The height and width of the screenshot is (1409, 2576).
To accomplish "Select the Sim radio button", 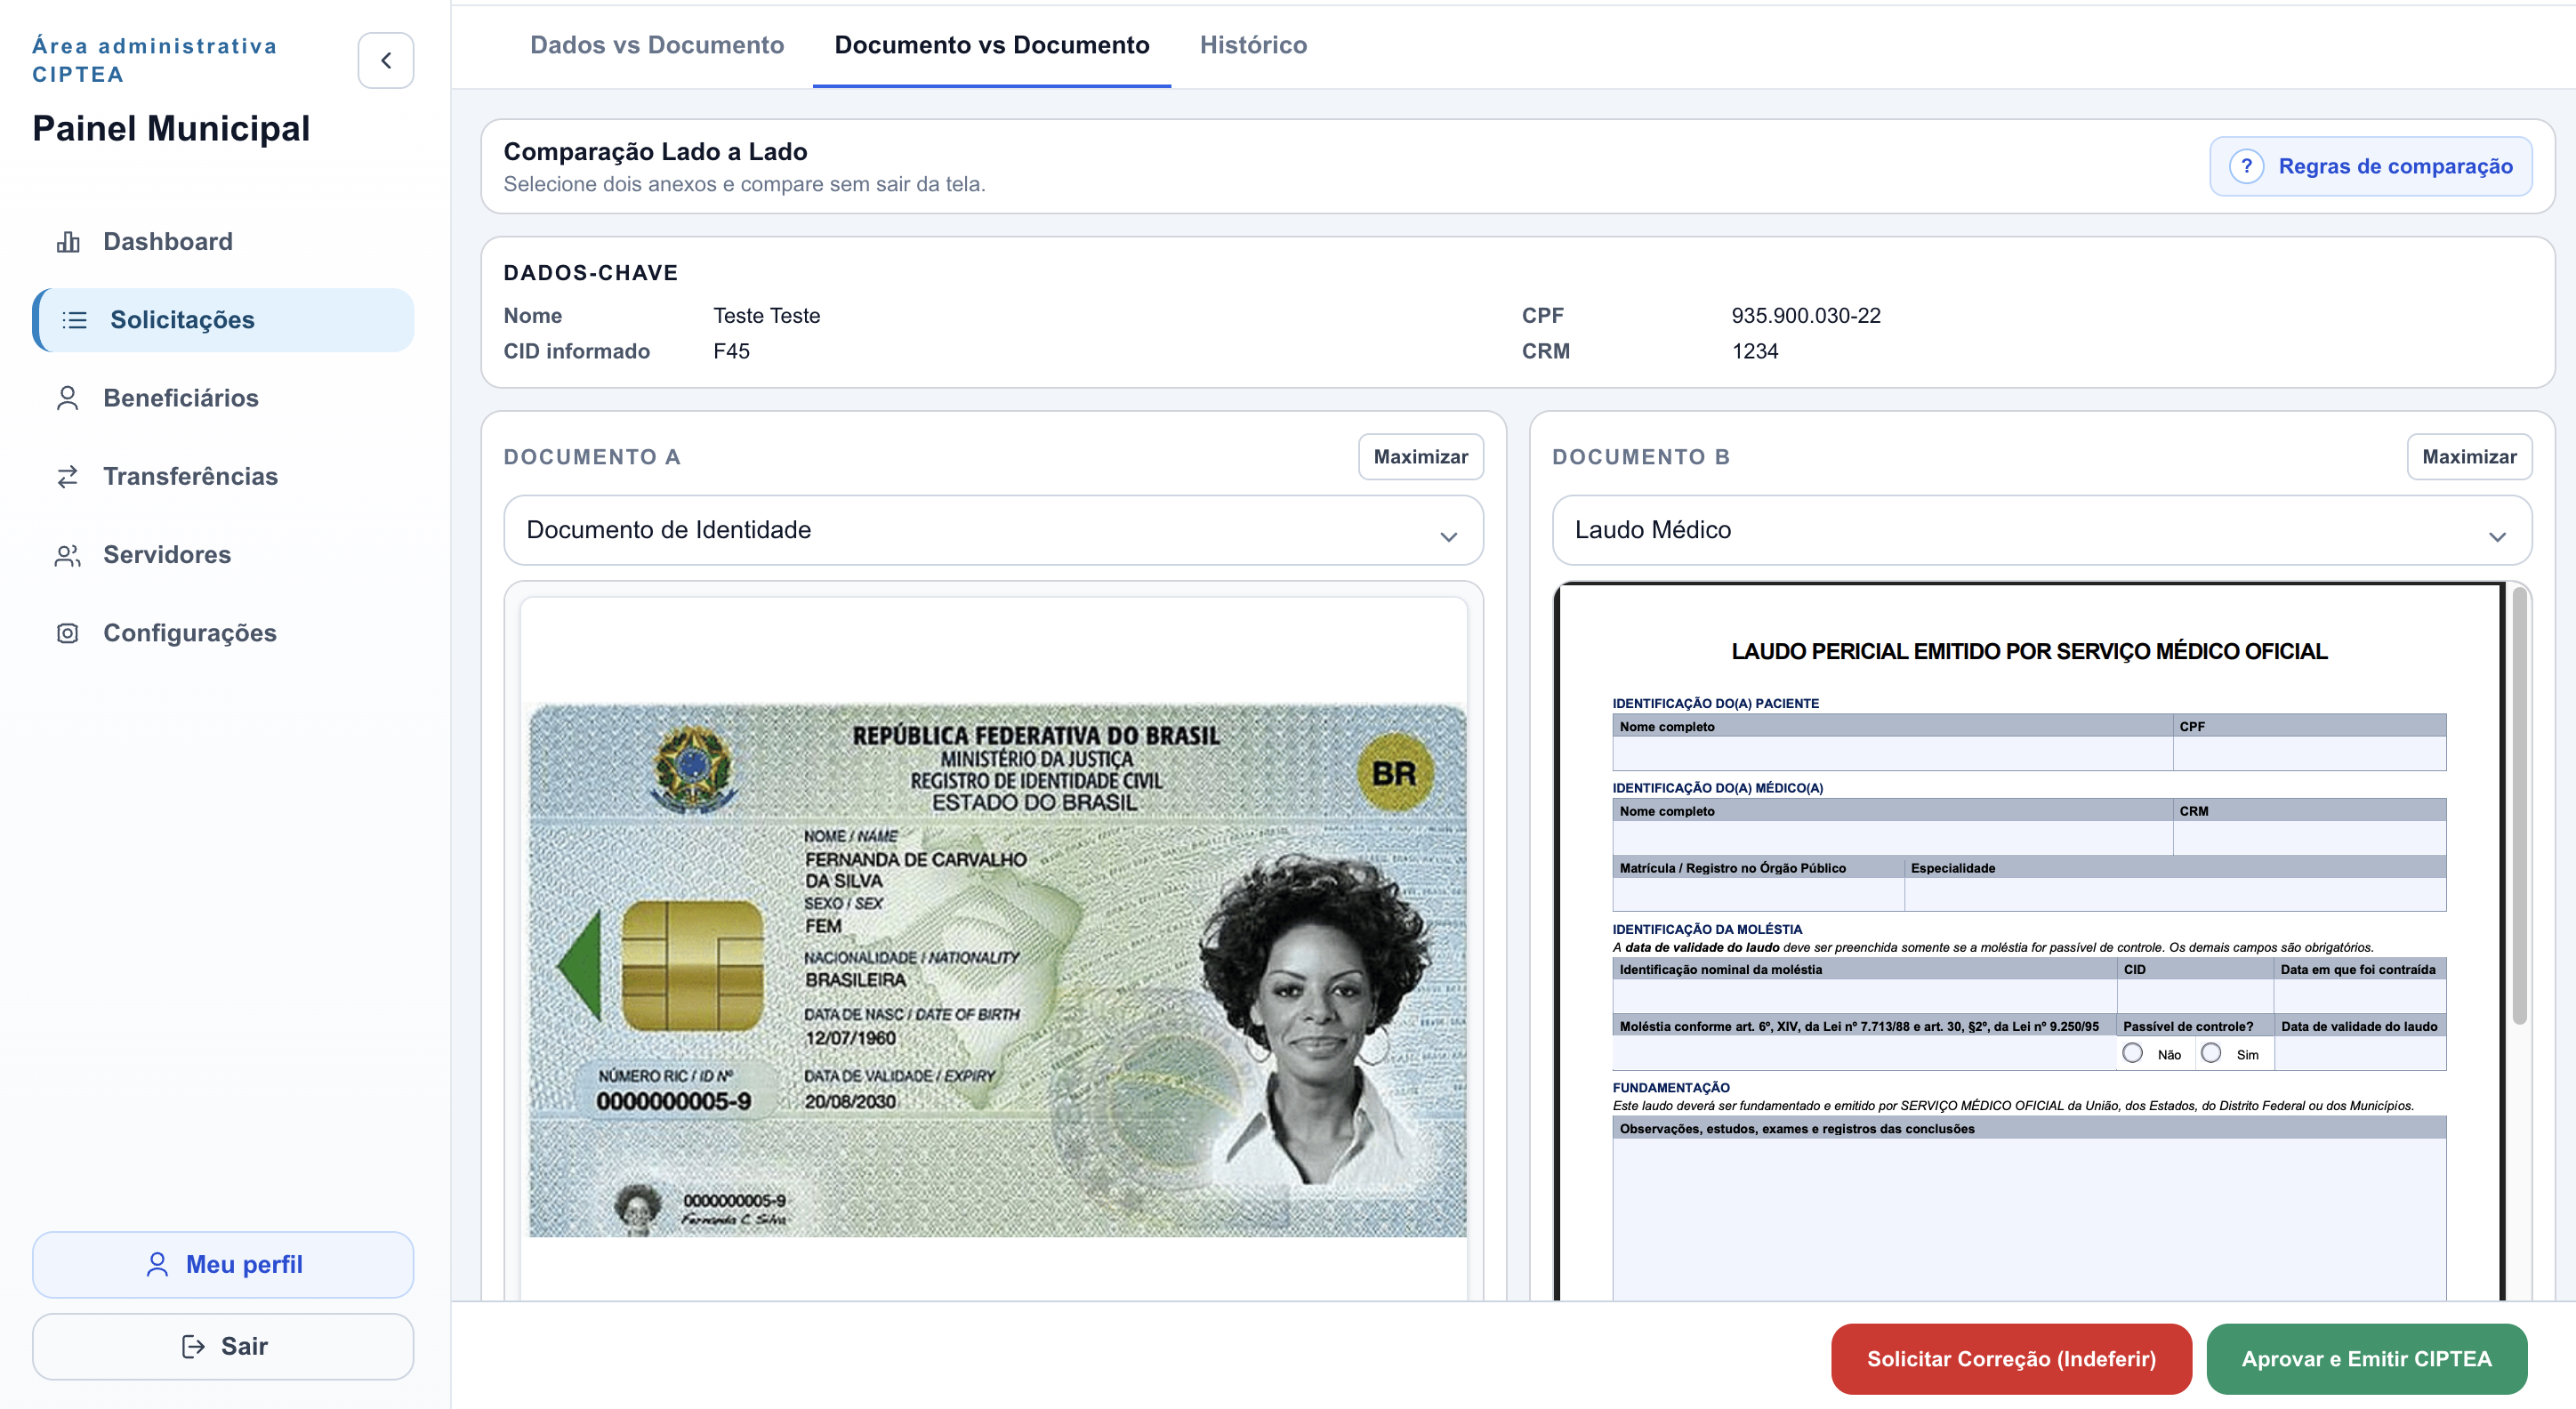I will tap(2210, 1052).
